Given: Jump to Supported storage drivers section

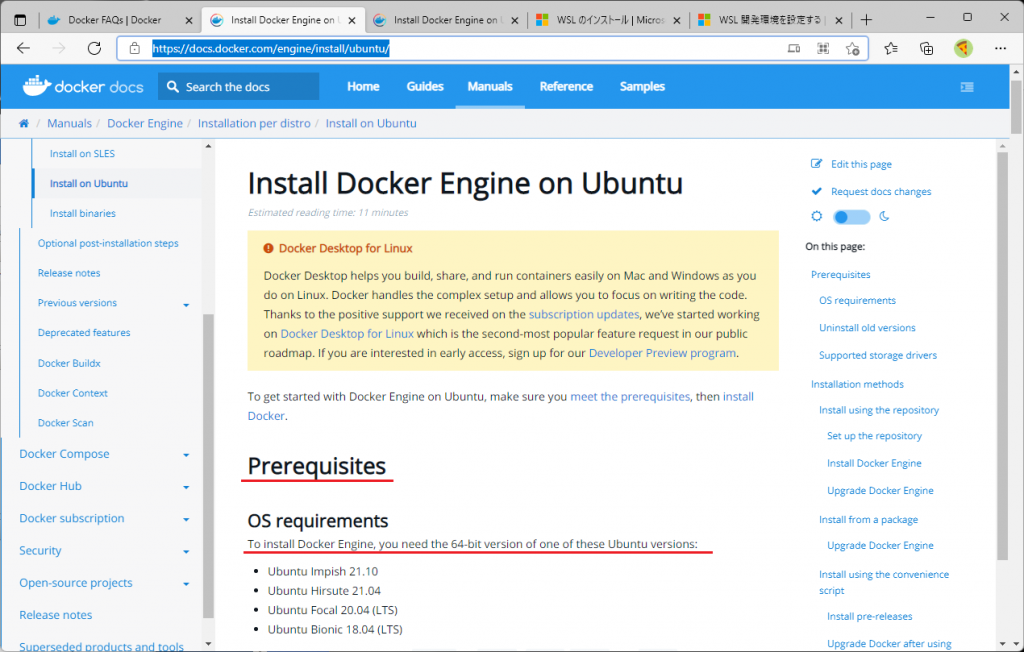Looking at the screenshot, I should pyautogui.click(x=878, y=355).
